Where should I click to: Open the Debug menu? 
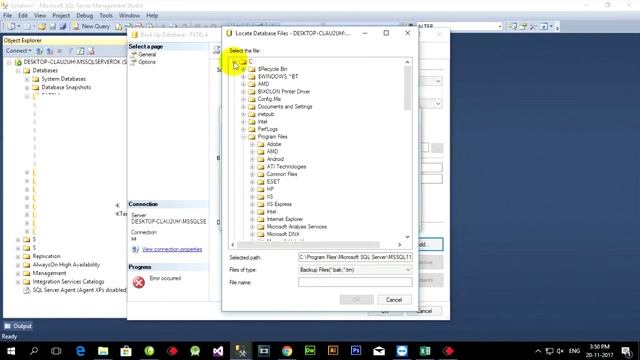pos(84,16)
